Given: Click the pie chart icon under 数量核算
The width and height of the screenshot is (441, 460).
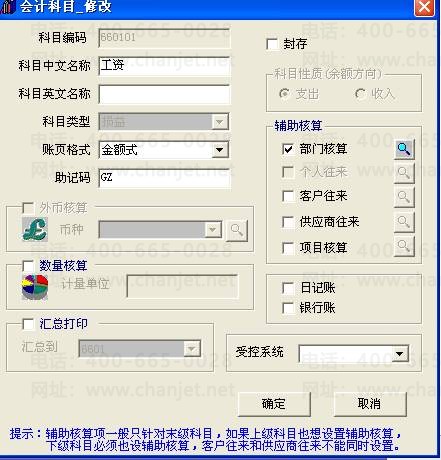Looking at the screenshot, I should pos(35,287).
